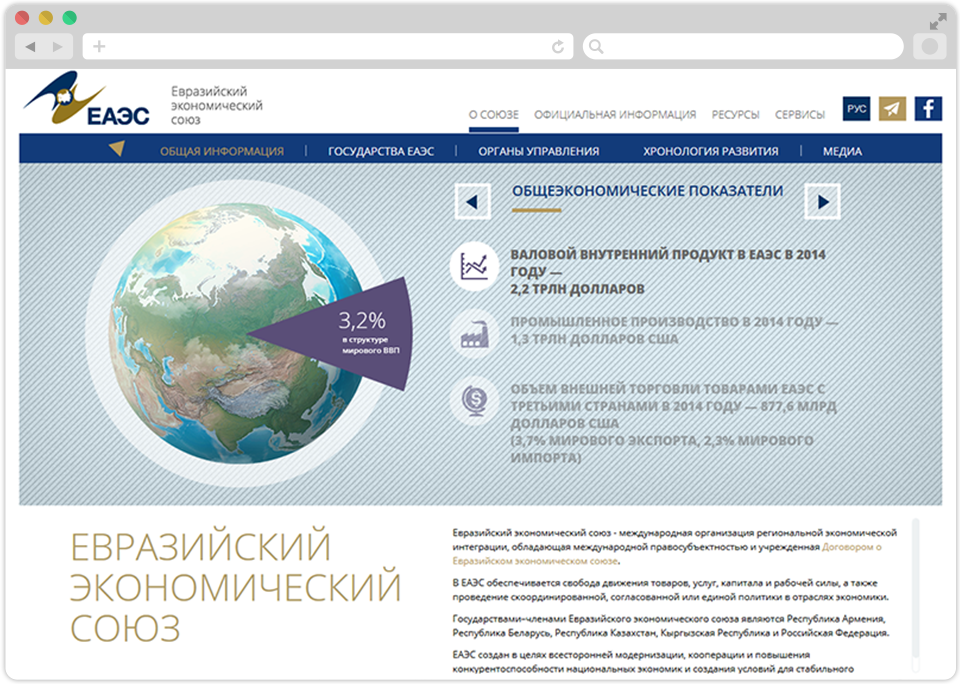Click the browser back arrow button

(31, 47)
